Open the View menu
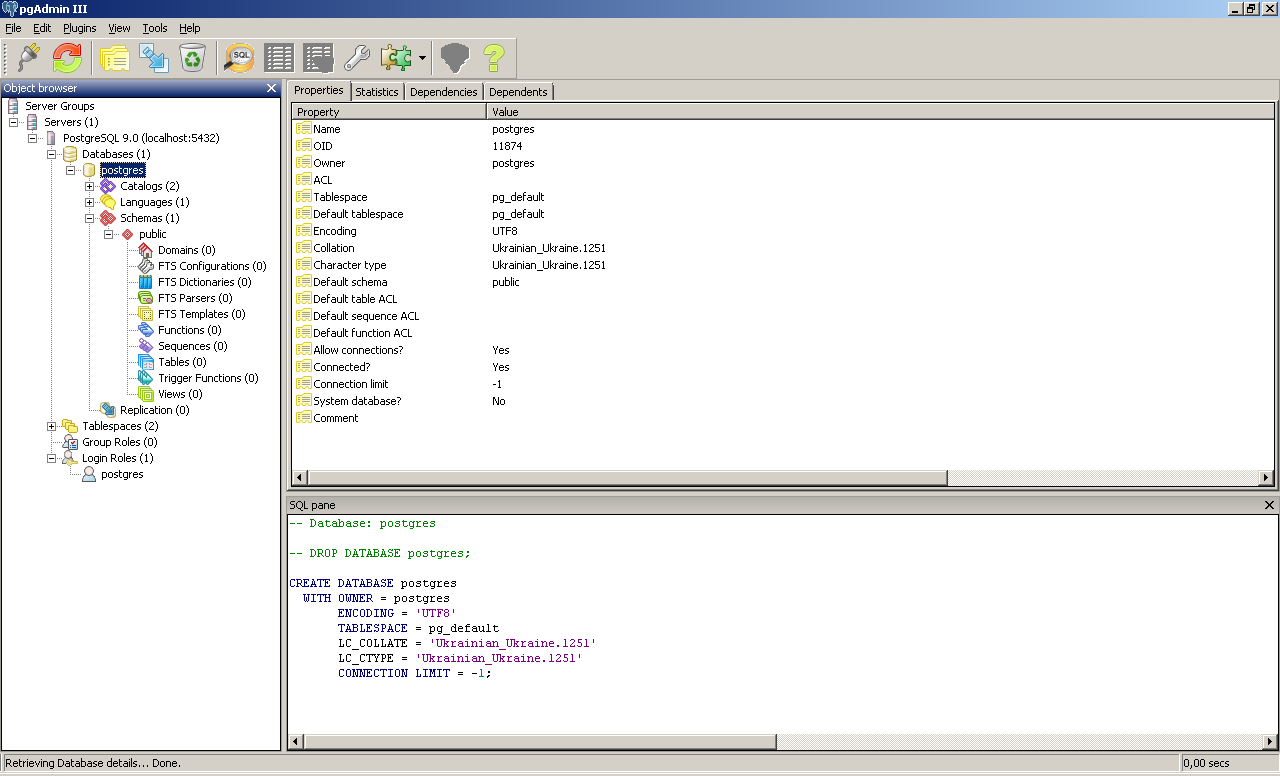 click(119, 28)
